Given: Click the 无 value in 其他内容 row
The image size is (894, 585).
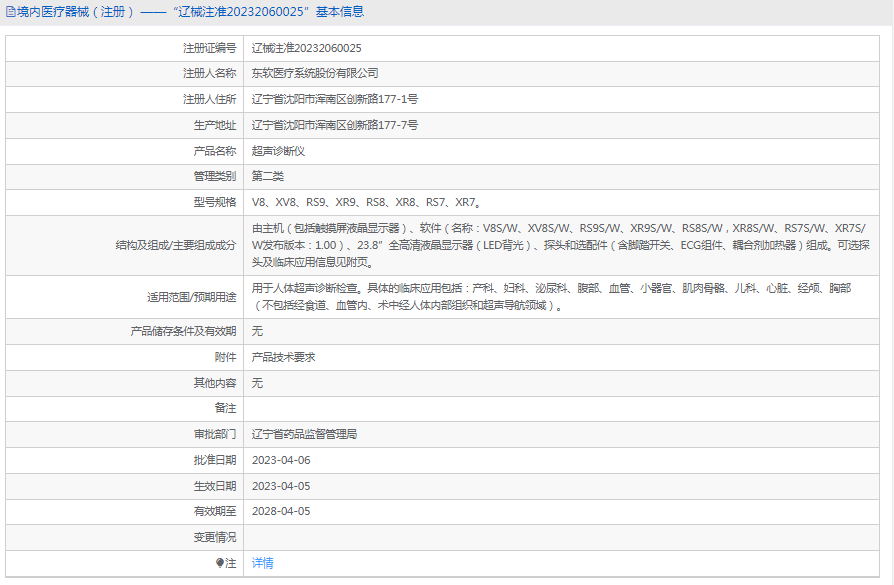Looking at the screenshot, I should [x=257, y=383].
